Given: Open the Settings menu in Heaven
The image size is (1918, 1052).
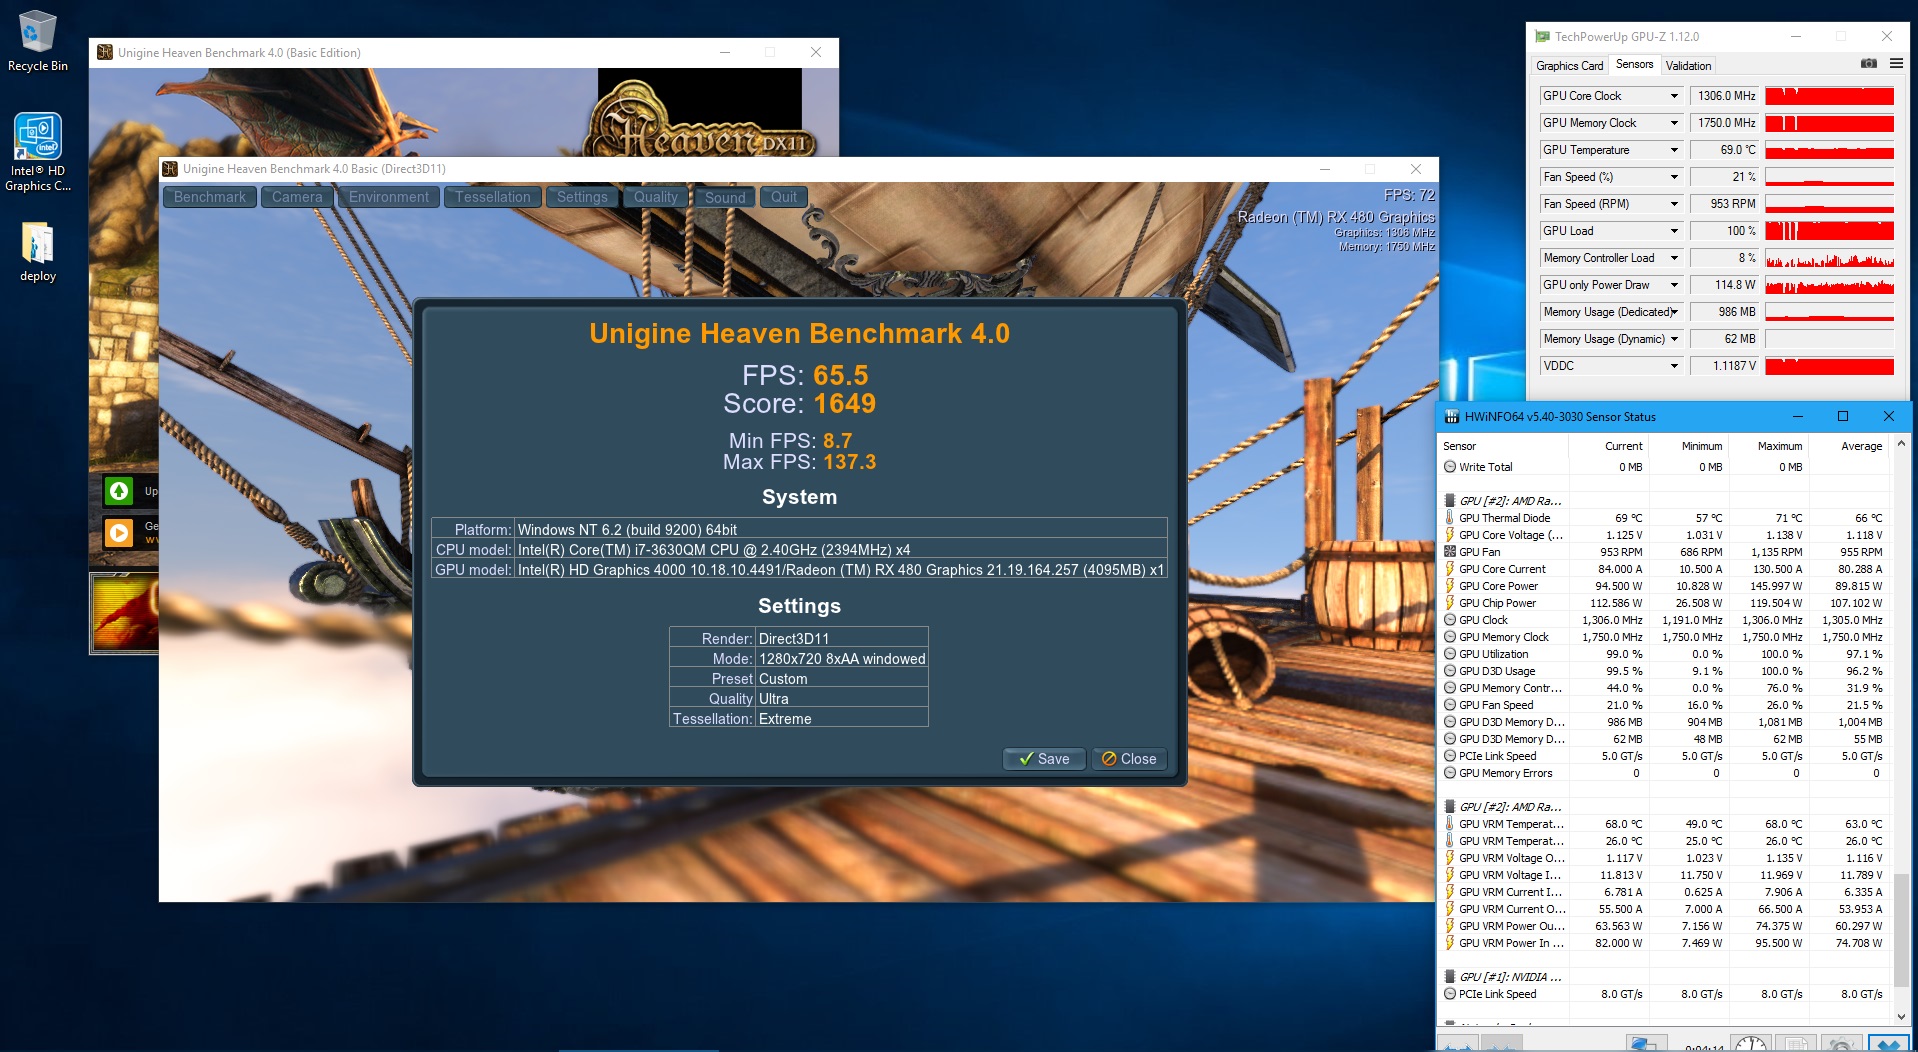Looking at the screenshot, I should [582, 197].
